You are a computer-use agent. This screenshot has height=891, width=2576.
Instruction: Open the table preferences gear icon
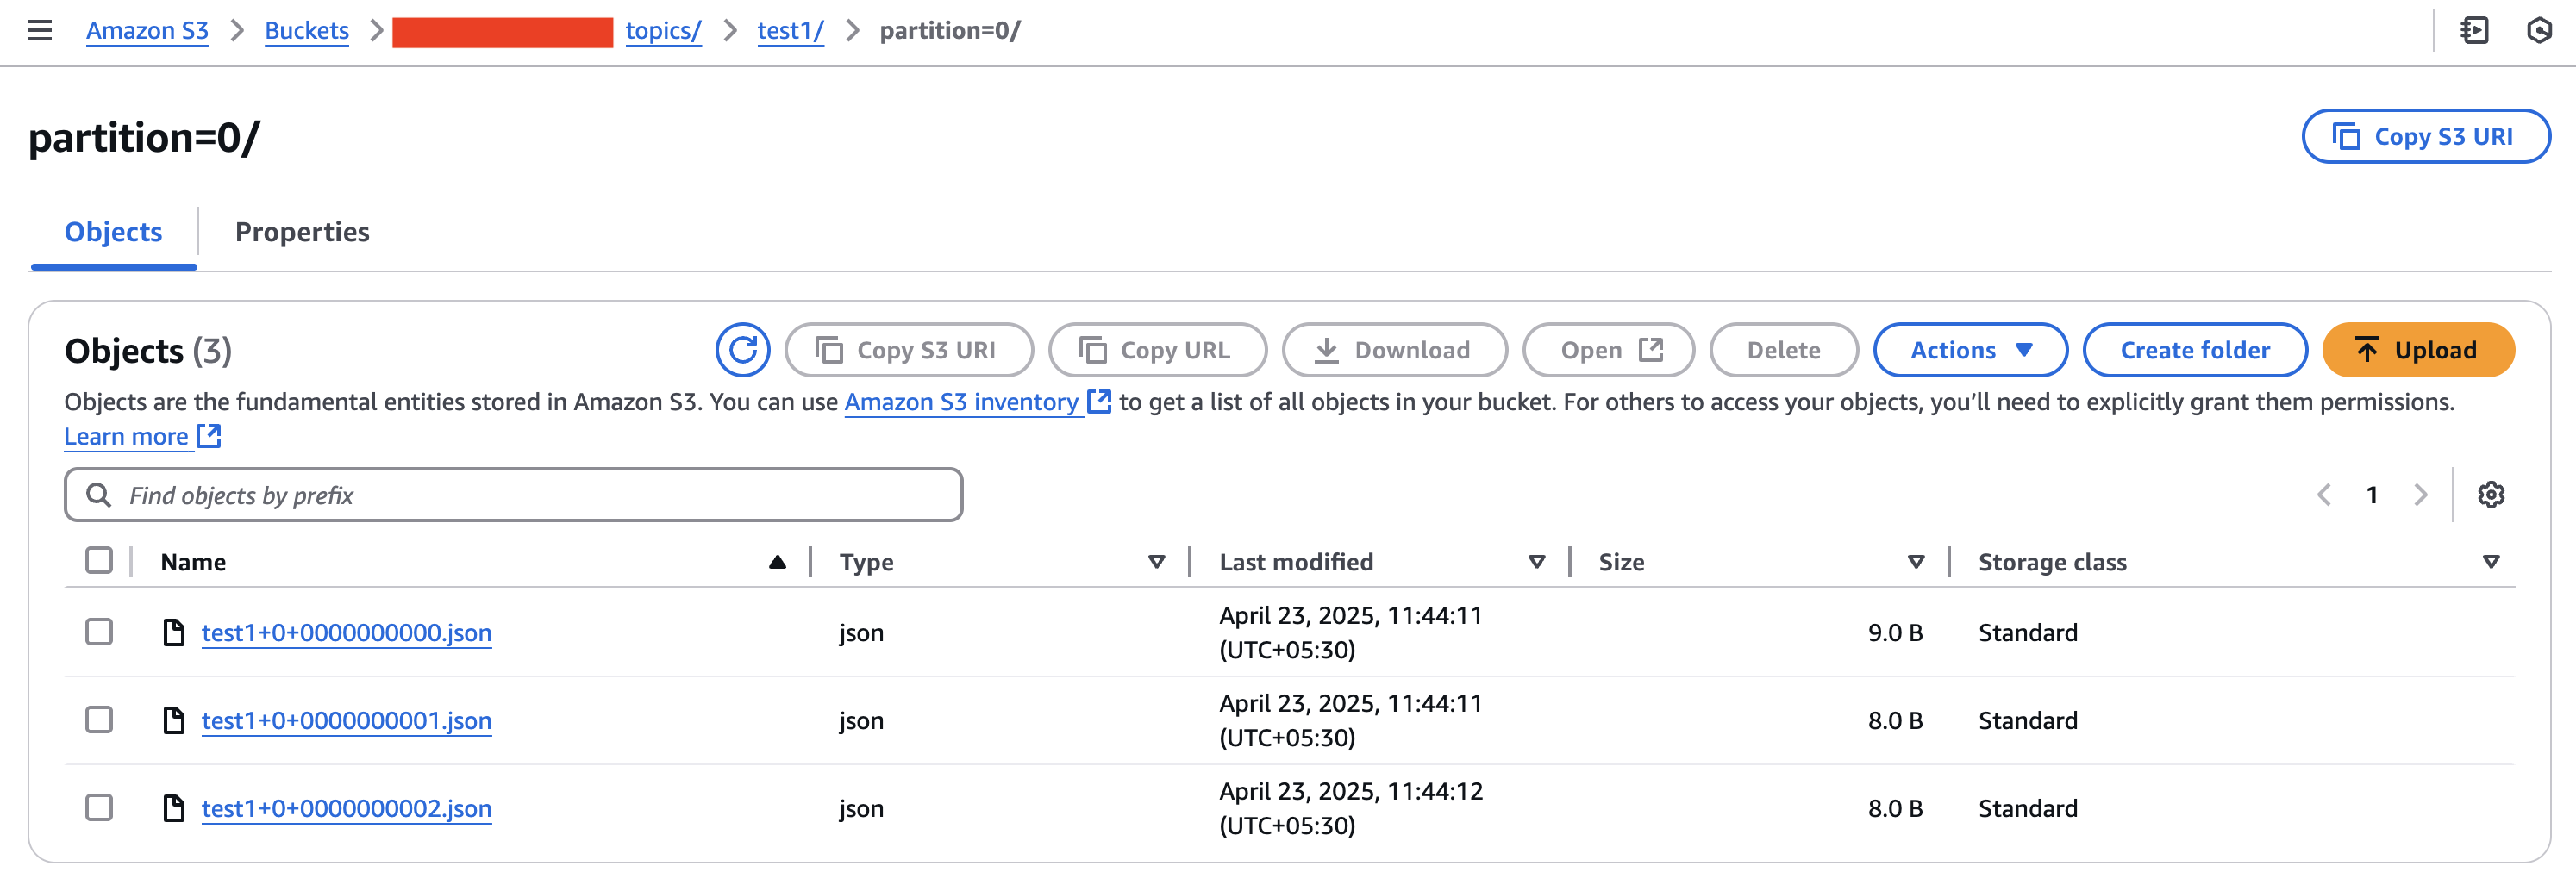pyautogui.click(x=2490, y=495)
